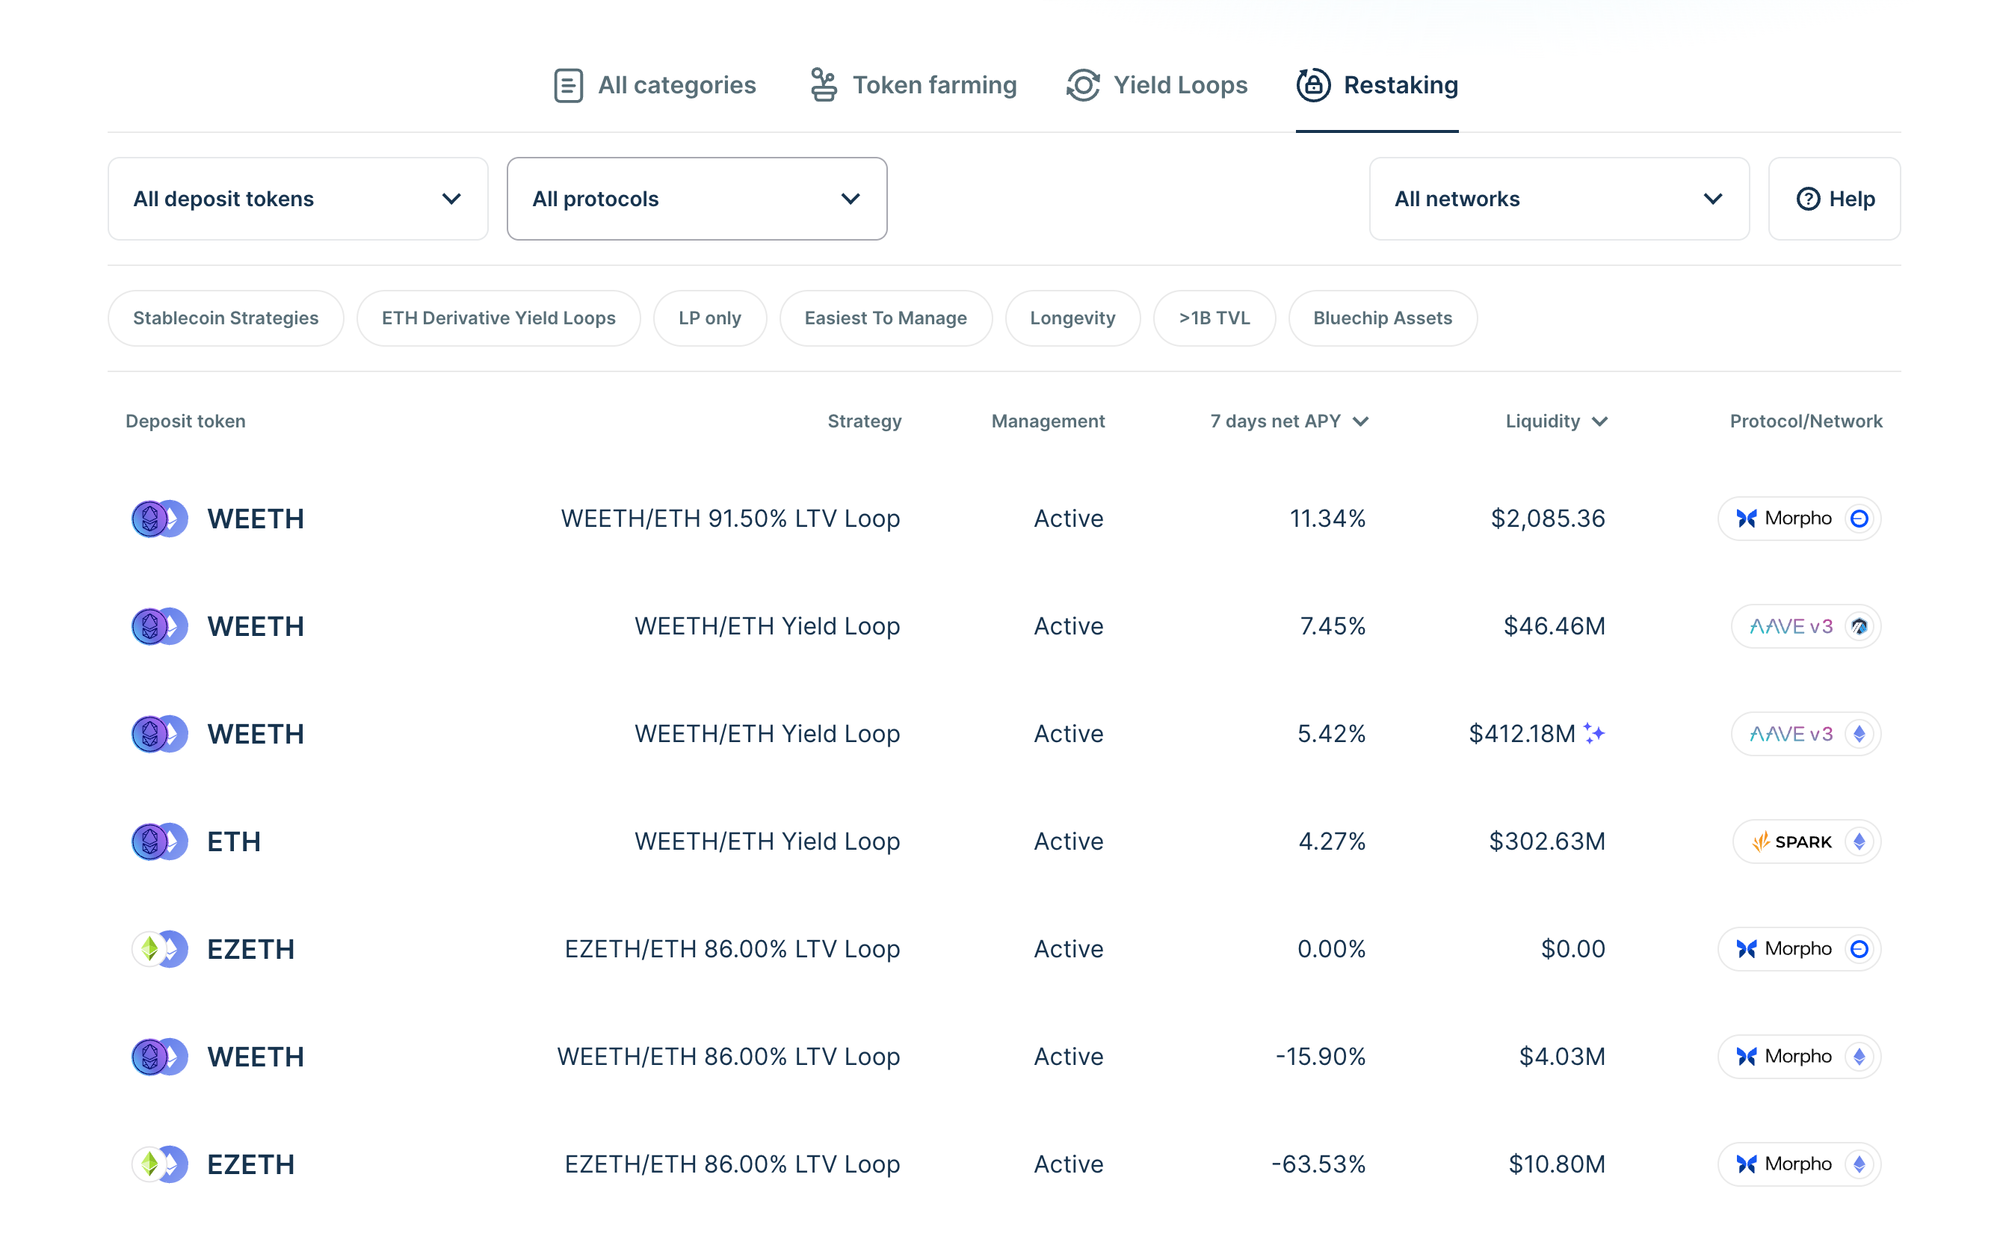2000x1245 pixels.
Task: Click the Help button
Action: coord(1834,199)
